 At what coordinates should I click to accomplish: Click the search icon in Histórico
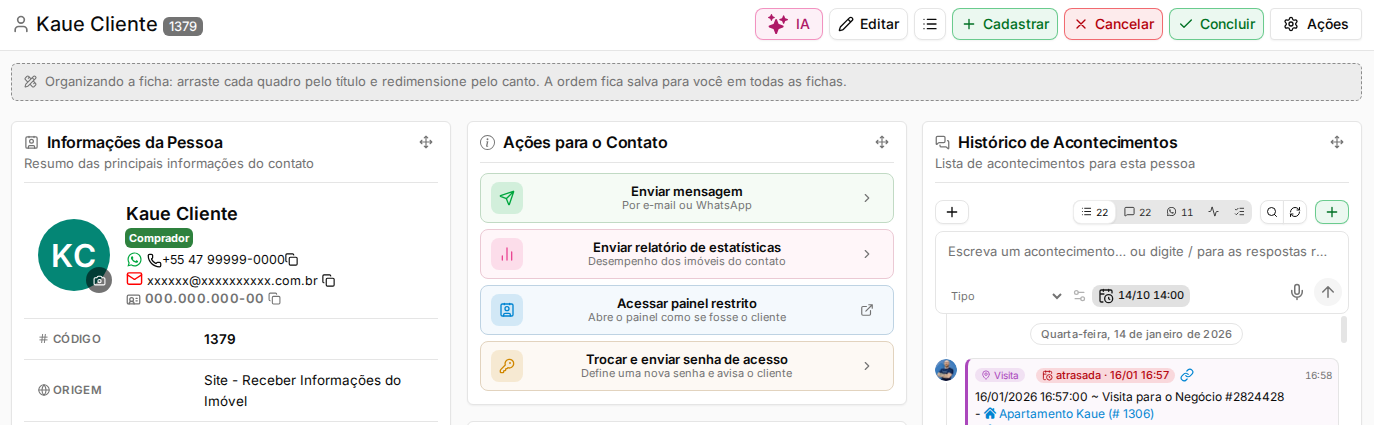[x=1272, y=212]
